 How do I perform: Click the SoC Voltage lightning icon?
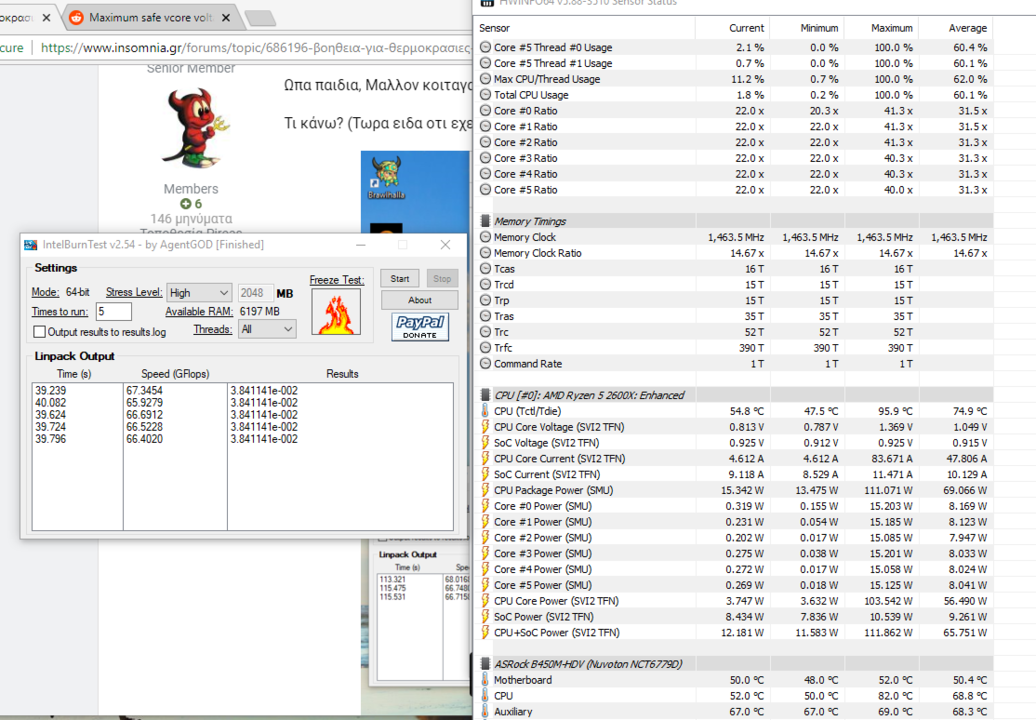point(486,443)
